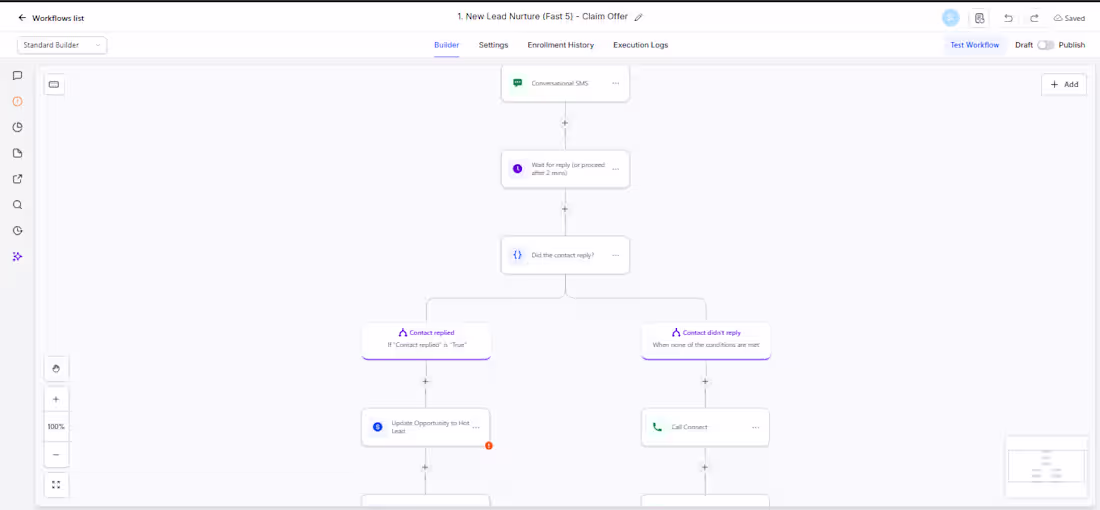Click the curly braces icon on the condition node
This screenshot has width=1100, height=510.
[518, 255]
